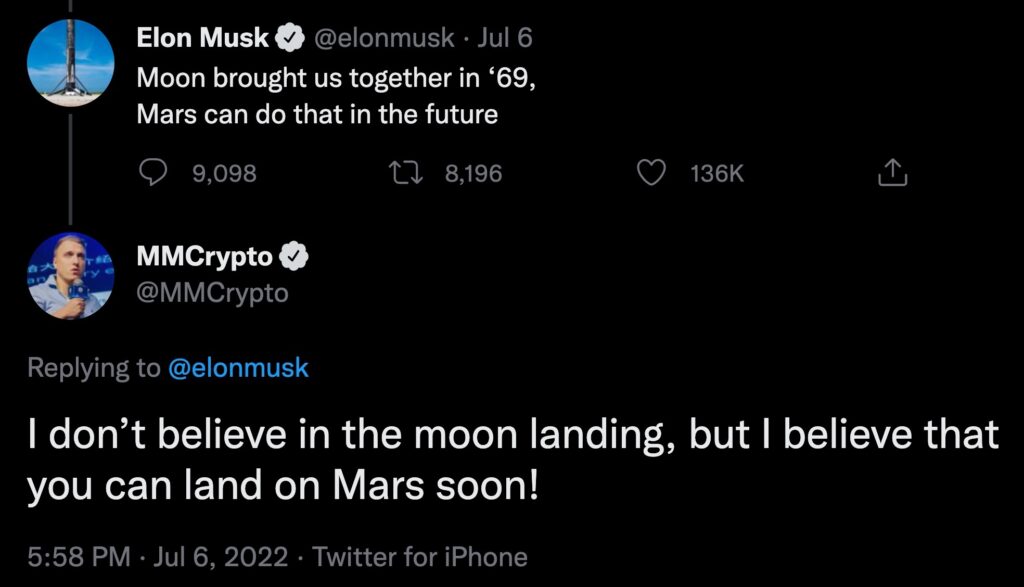Like the tweet with the heart icon
The height and width of the screenshot is (587, 1024).
pyautogui.click(x=652, y=174)
